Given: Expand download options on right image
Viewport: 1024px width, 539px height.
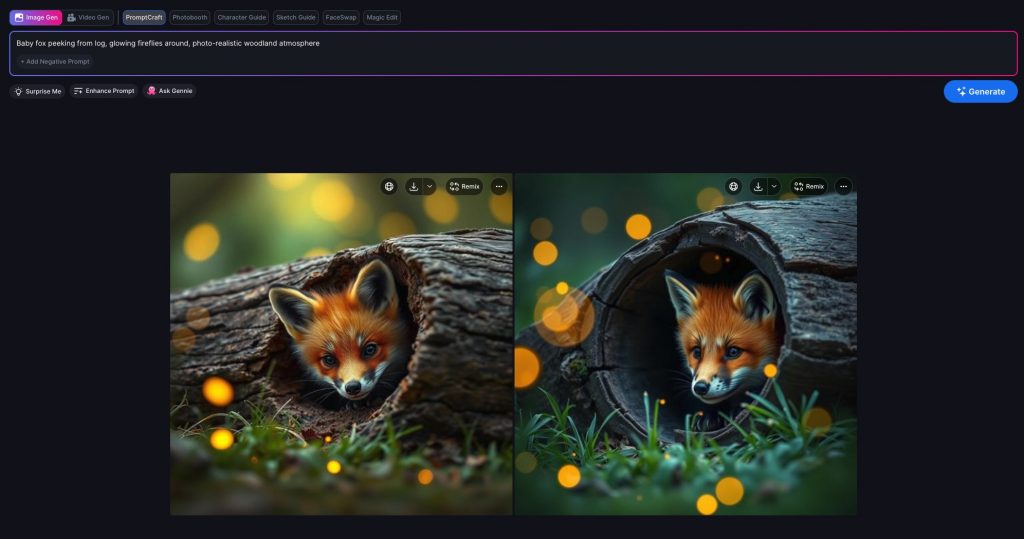Looking at the screenshot, I should 774,186.
